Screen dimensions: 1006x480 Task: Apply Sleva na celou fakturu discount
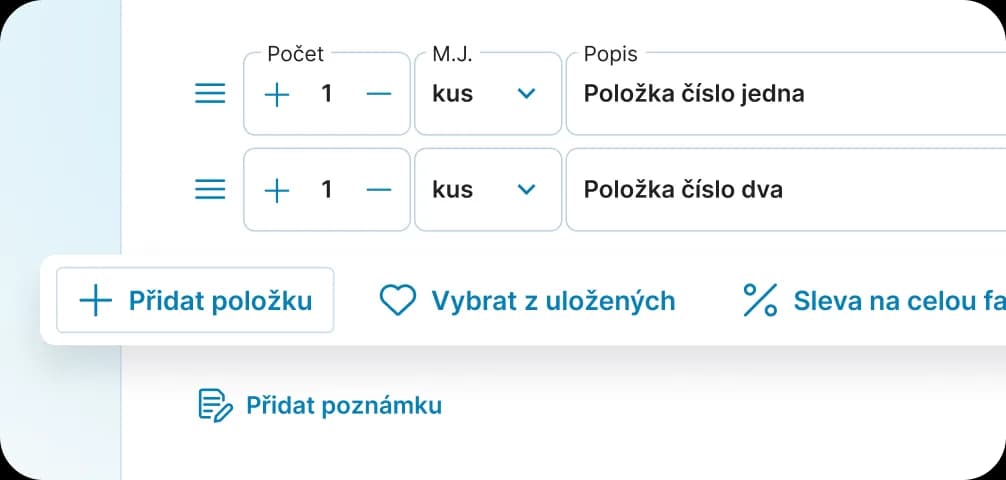pyautogui.click(x=874, y=300)
